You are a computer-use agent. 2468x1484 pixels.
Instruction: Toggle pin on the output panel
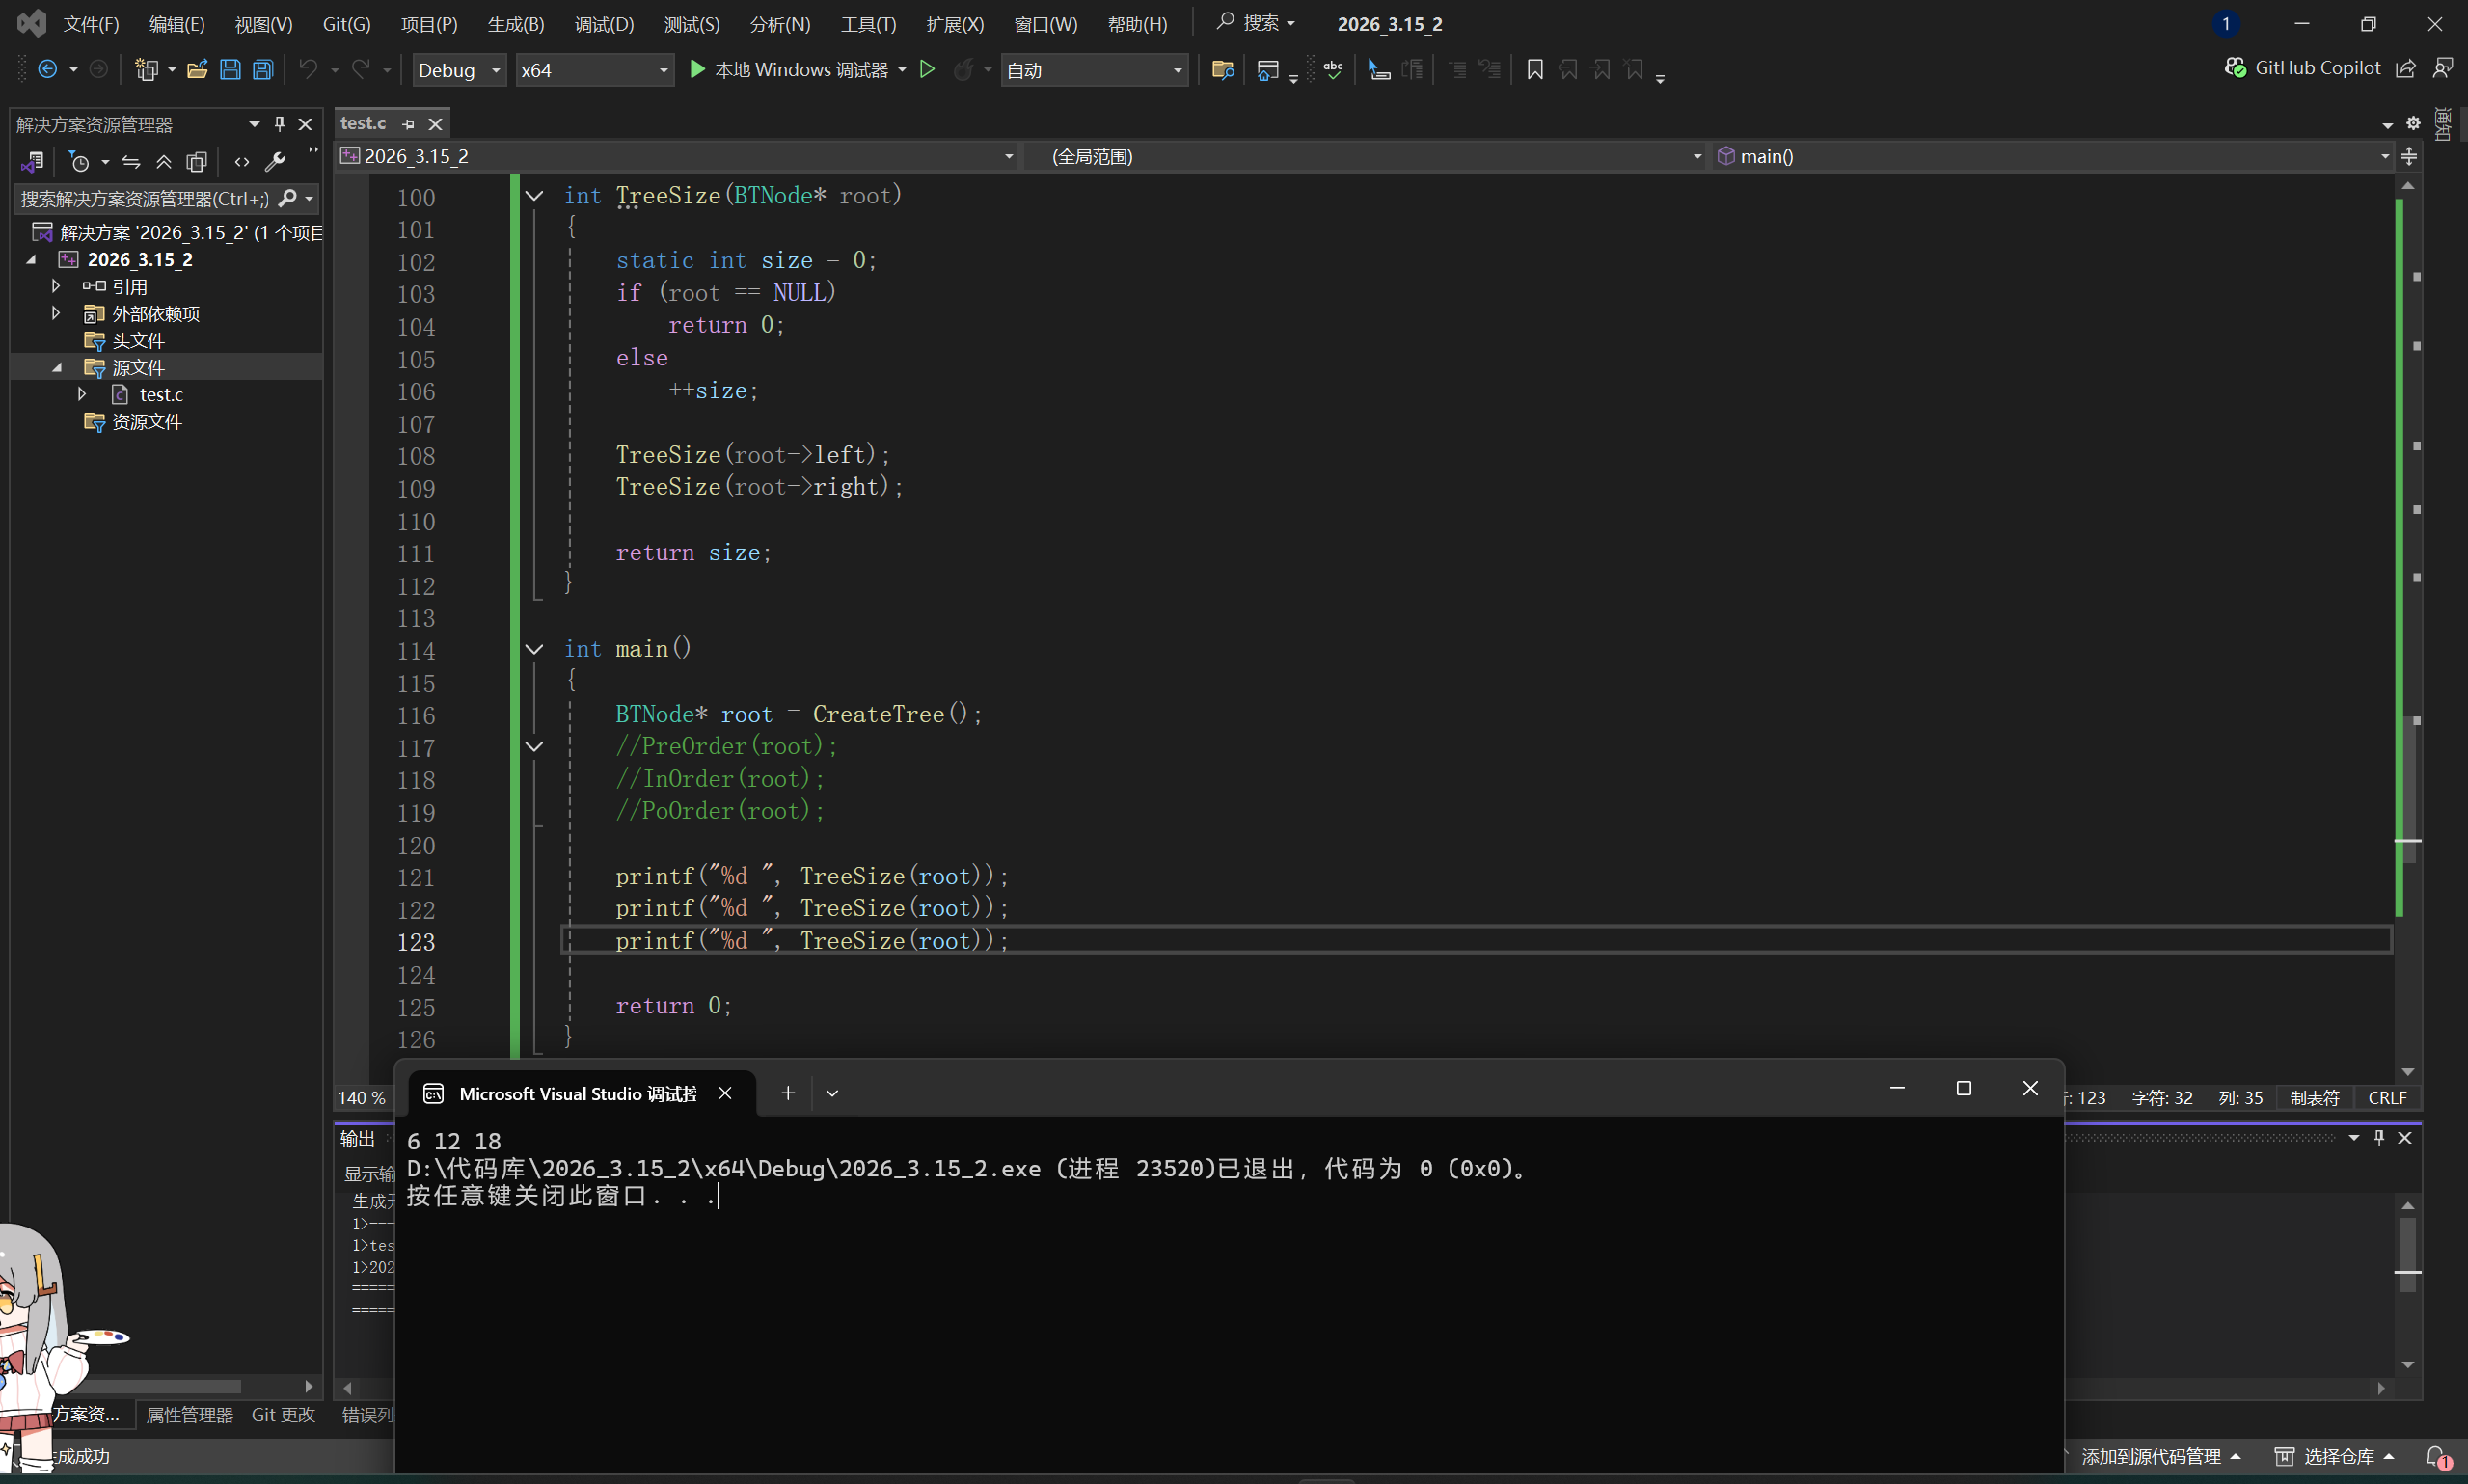pyautogui.click(x=2379, y=1138)
